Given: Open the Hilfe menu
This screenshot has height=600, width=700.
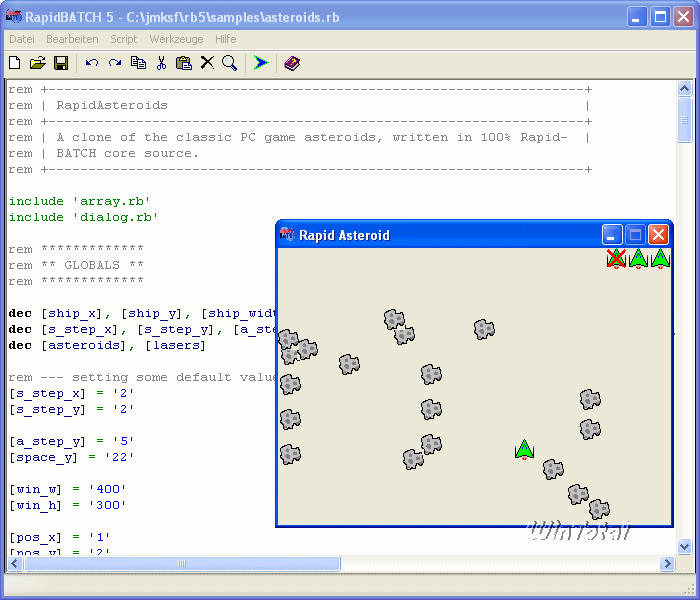Looking at the screenshot, I should pos(226,39).
